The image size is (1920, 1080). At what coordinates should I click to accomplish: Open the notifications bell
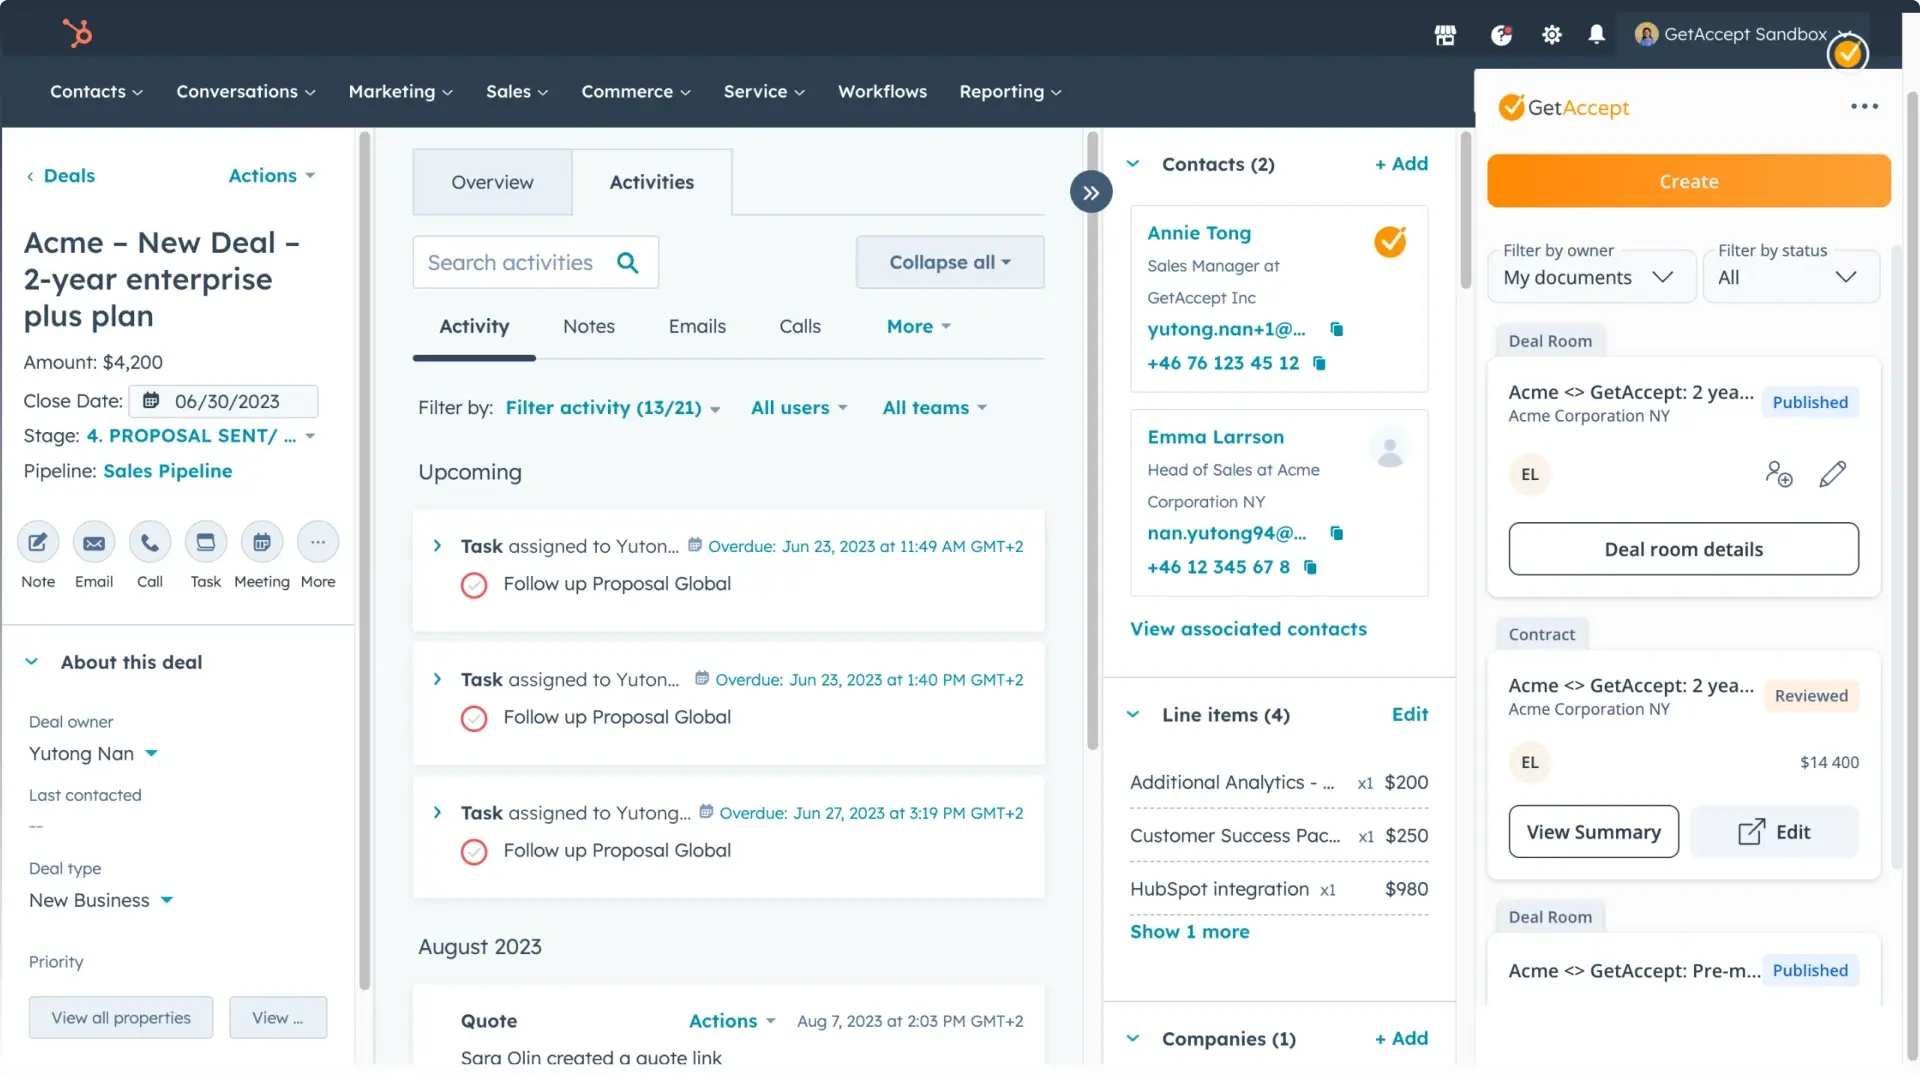[x=1597, y=35]
